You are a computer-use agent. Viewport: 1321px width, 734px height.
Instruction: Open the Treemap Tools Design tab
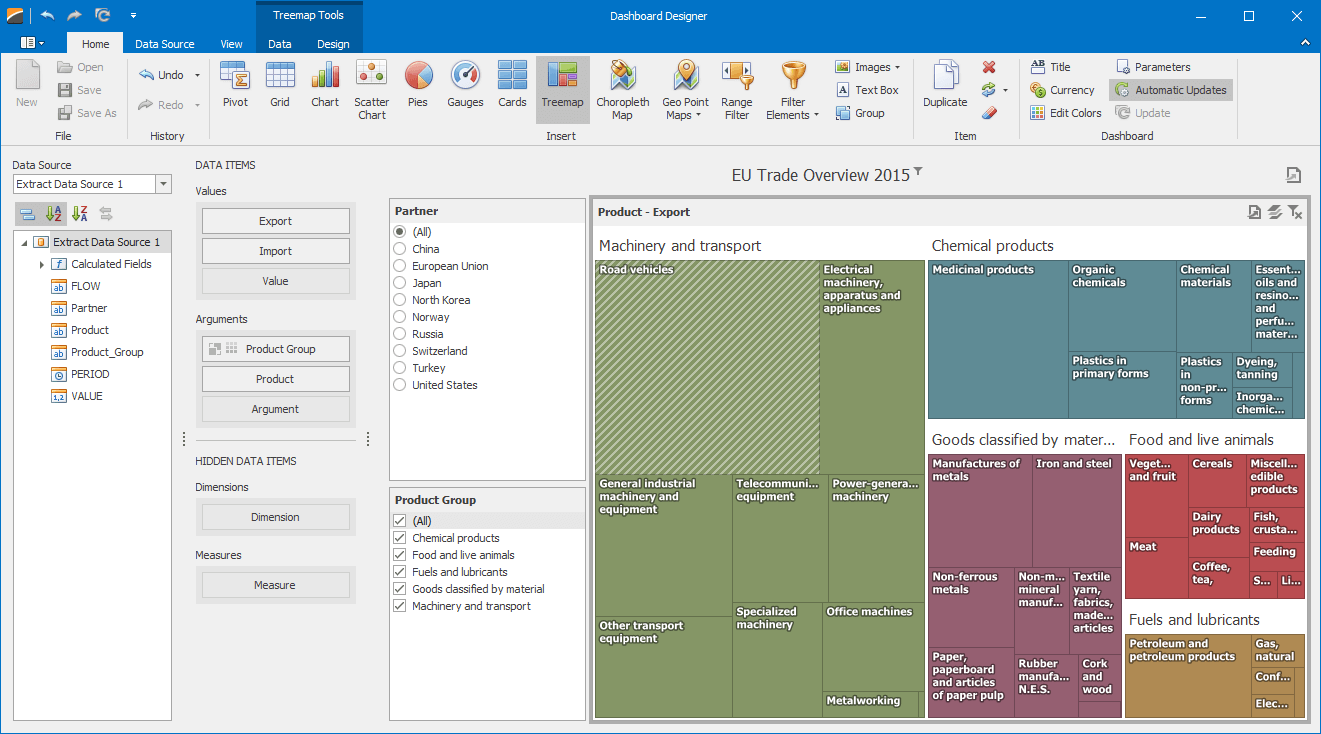coord(333,43)
